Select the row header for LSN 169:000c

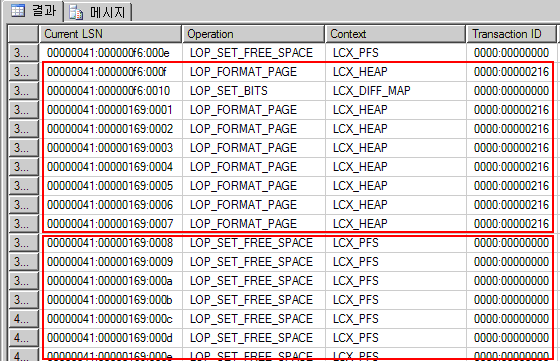23,319
